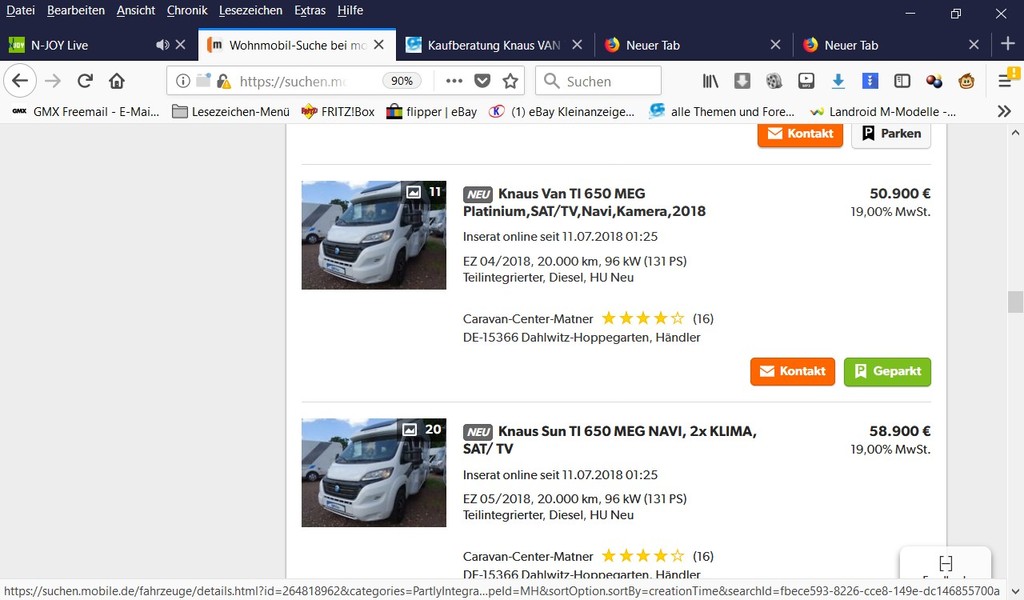Show more bookmarks with double chevron

pyautogui.click(x=1004, y=112)
